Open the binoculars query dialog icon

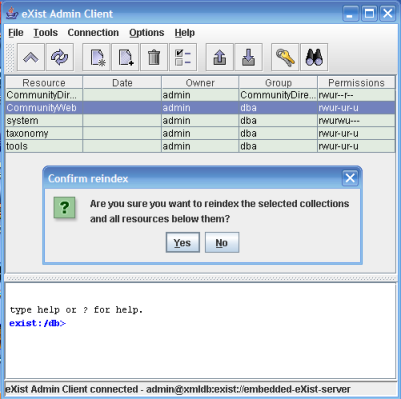(x=314, y=57)
